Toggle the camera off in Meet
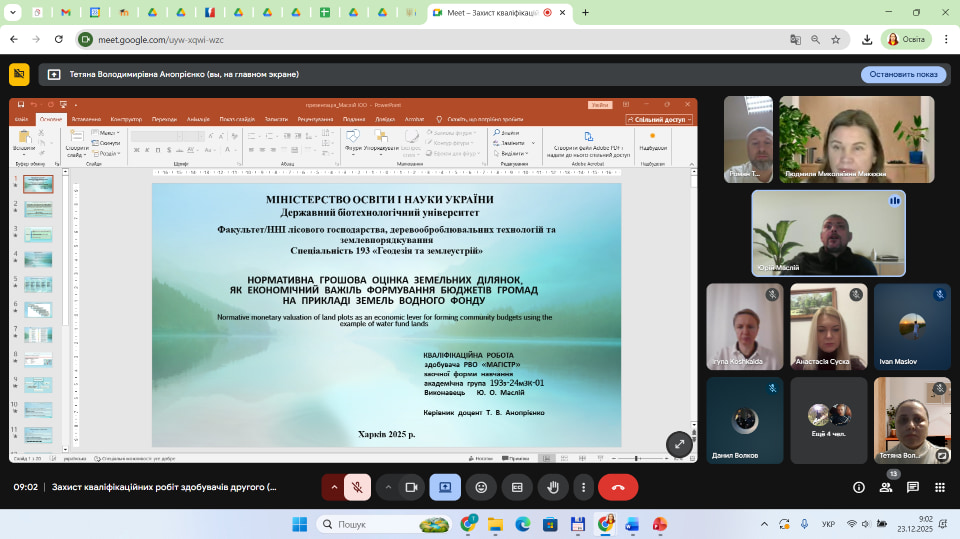The image size is (960, 539). click(410, 487)
